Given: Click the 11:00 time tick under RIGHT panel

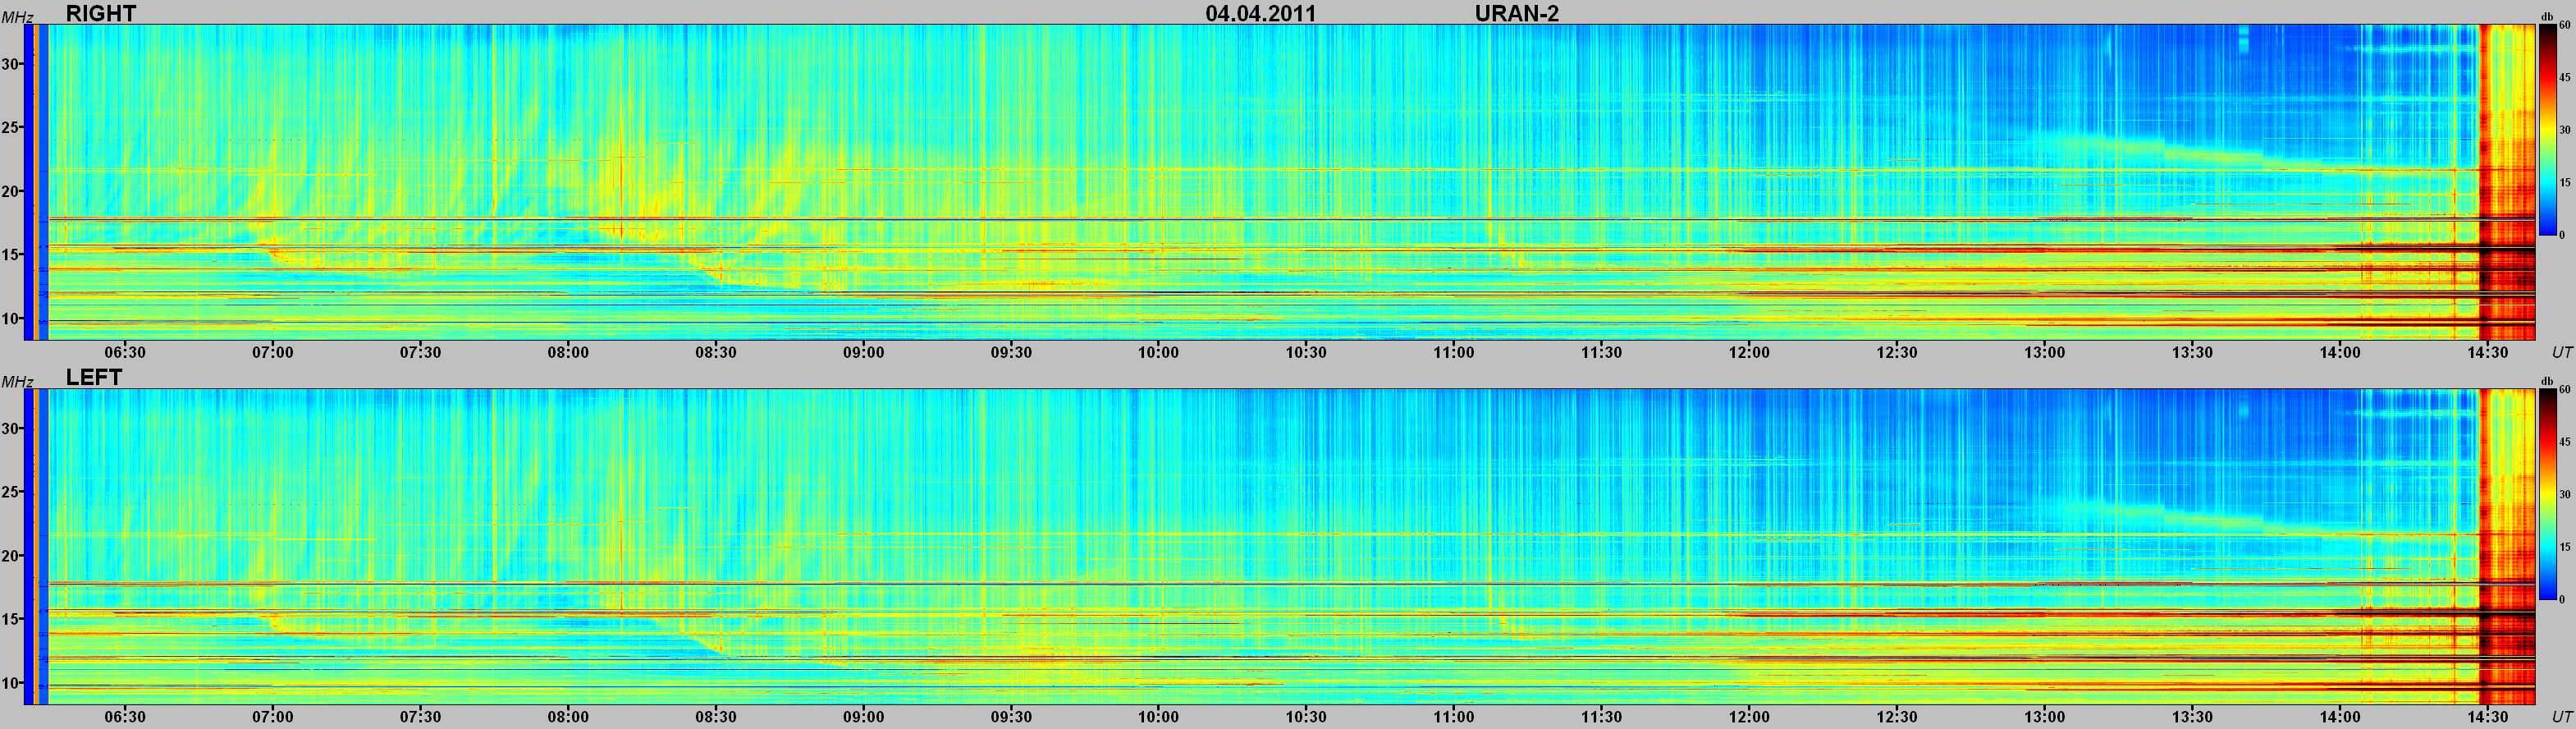Looking at the screenshot, I should pos(1453,352).
